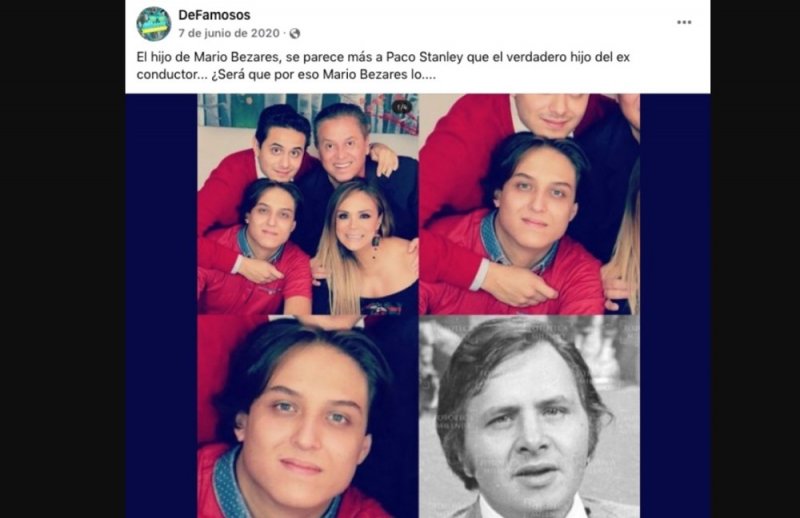The image size is (800, 518).
Task: Click the dark blue bar left of photos
Action: tap(162, 306)
